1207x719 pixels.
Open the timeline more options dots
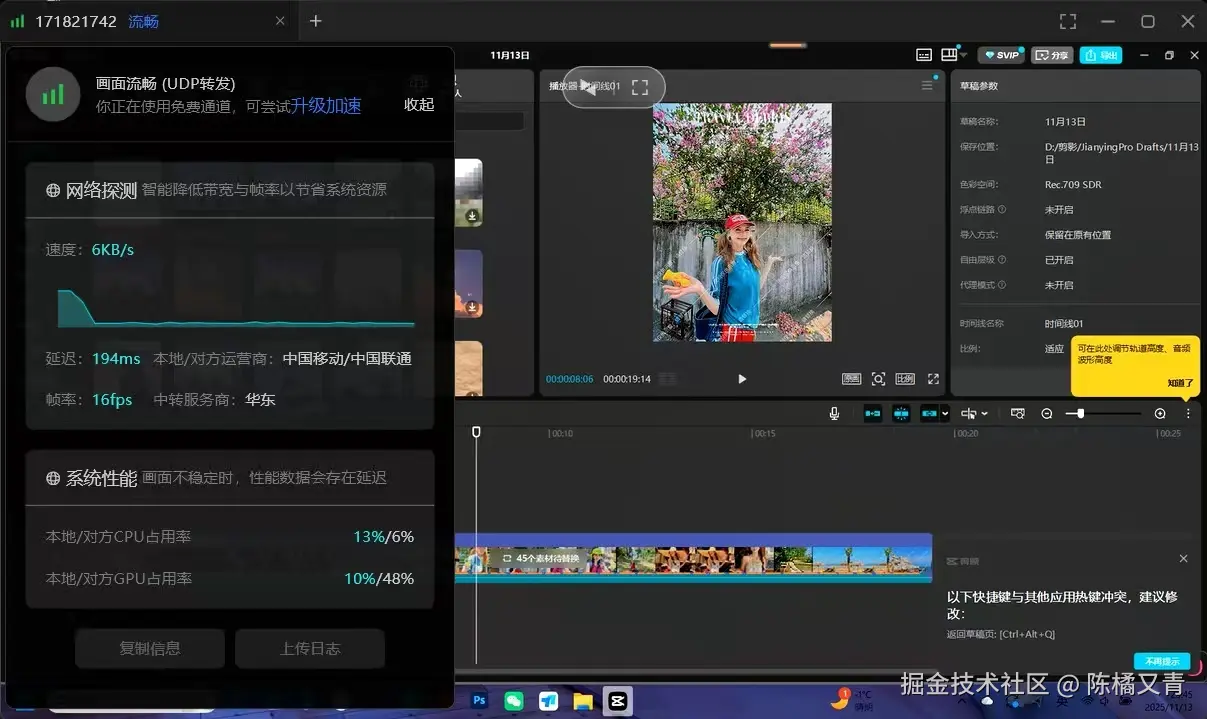point(1188,413)
